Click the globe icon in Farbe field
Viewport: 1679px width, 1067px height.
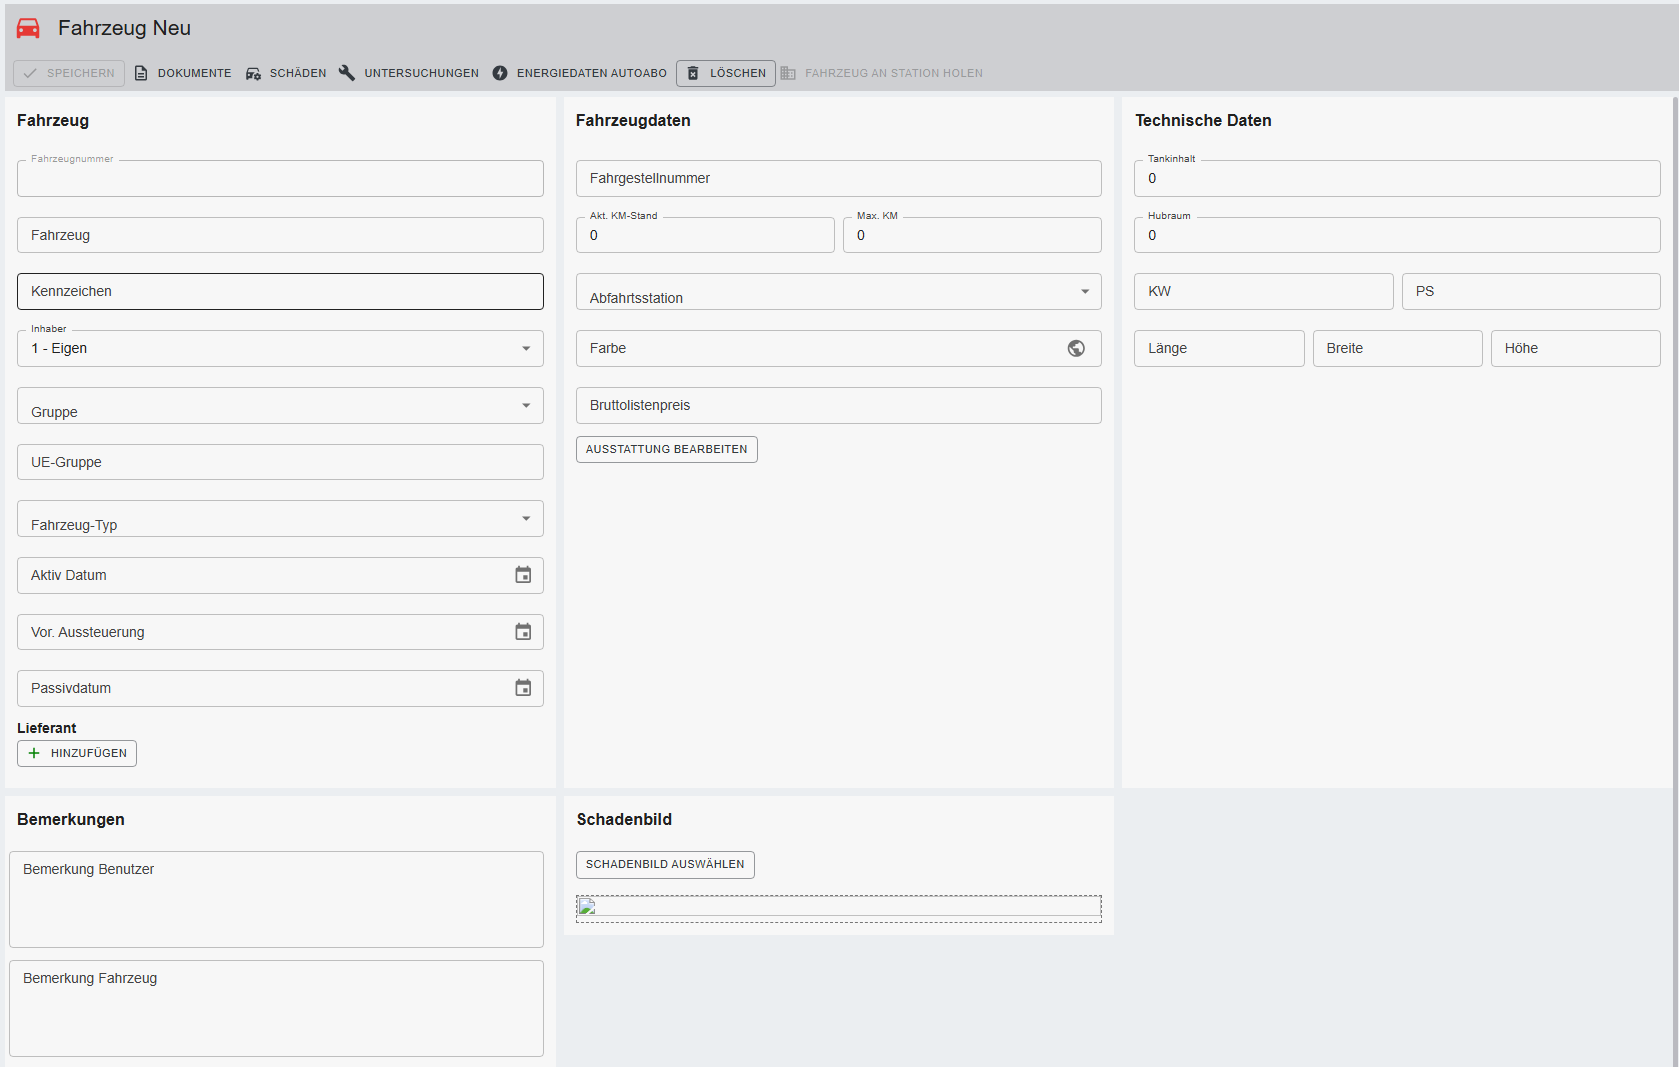coord(1076,348)
